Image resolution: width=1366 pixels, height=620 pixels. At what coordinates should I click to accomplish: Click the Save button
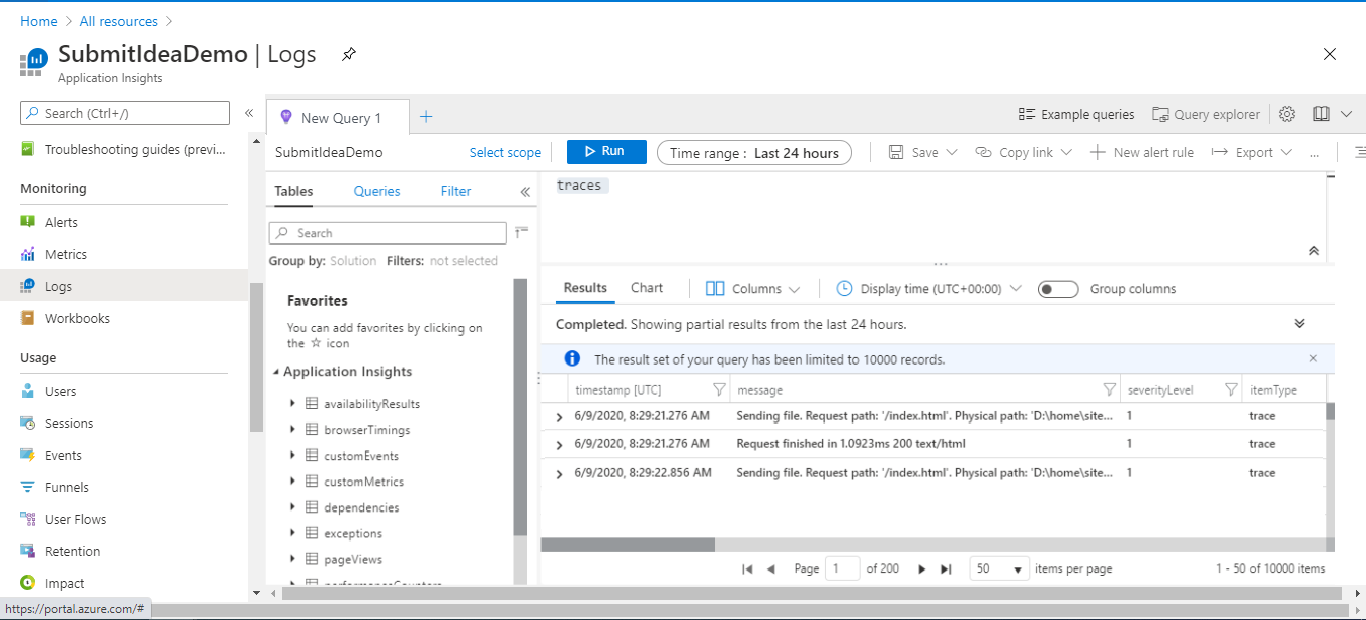(914, 152)
